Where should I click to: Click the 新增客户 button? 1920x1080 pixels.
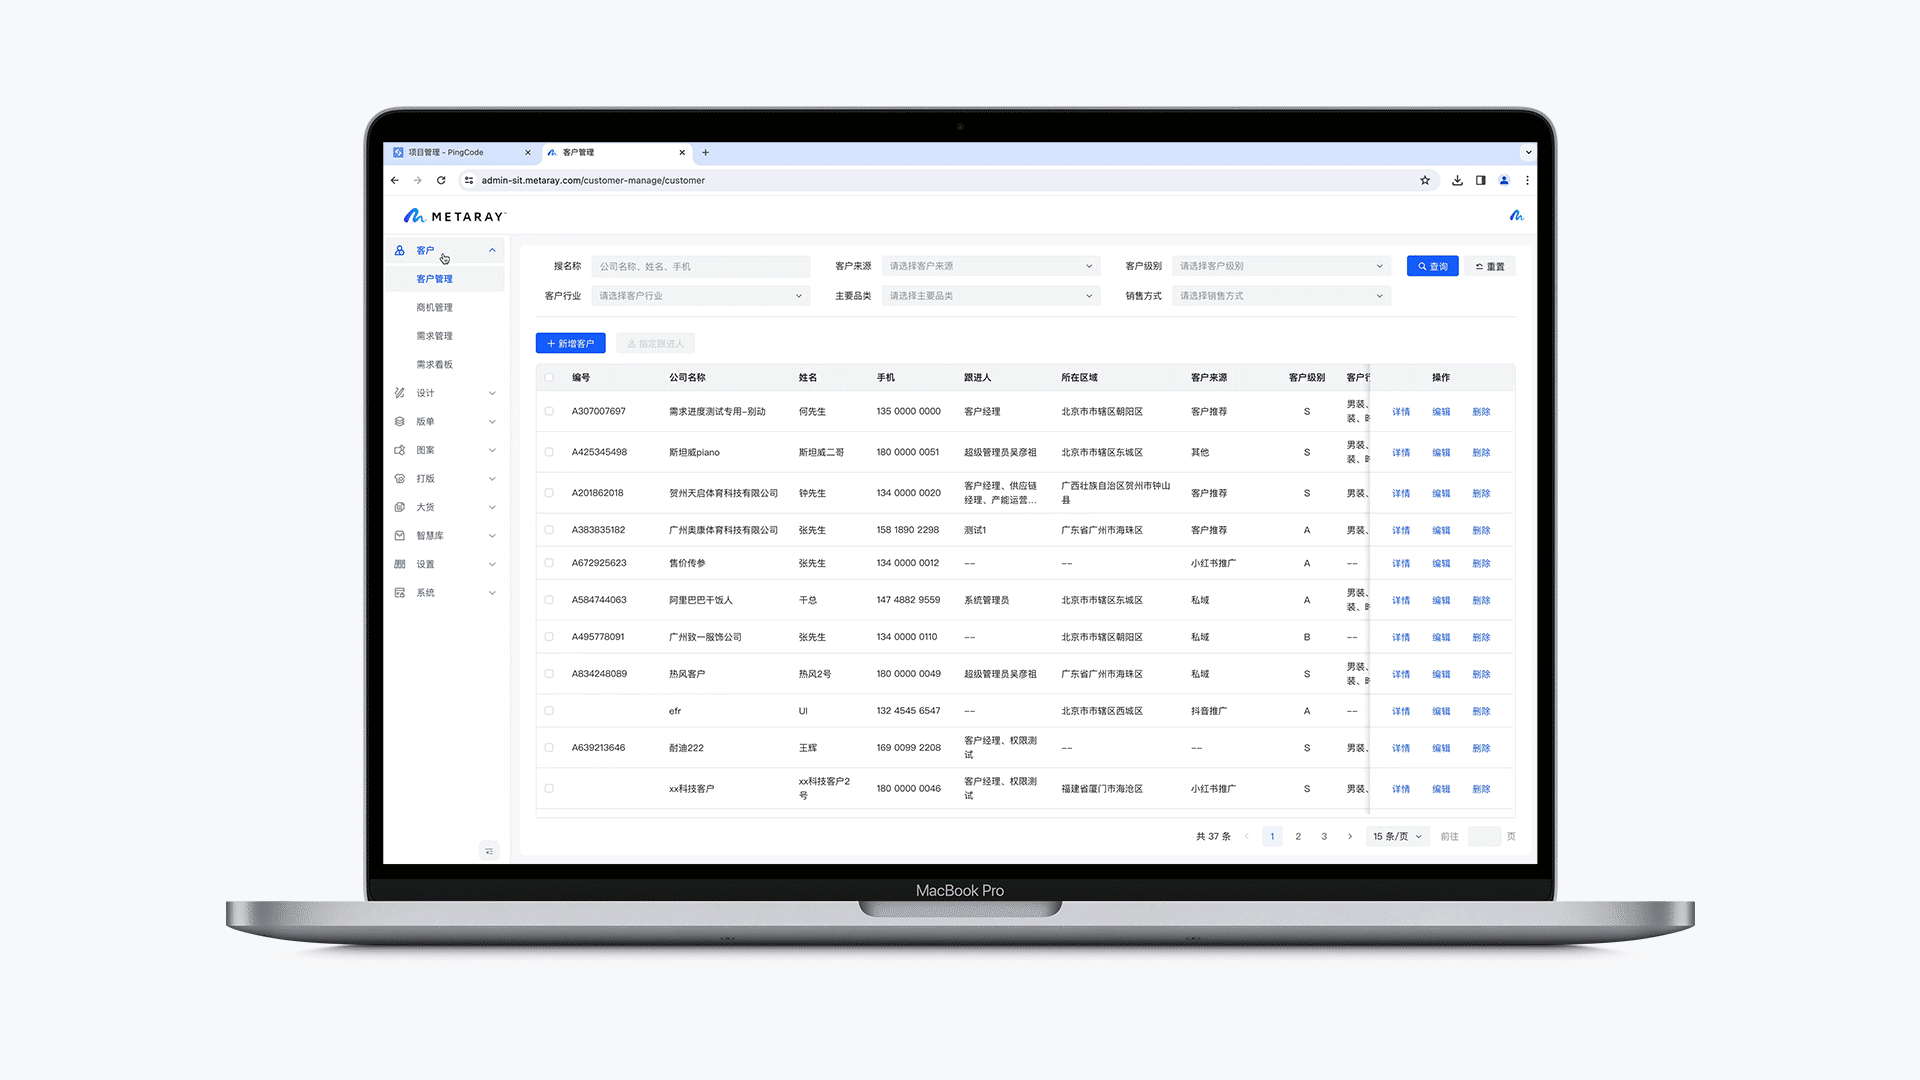(x=570, y=343)
